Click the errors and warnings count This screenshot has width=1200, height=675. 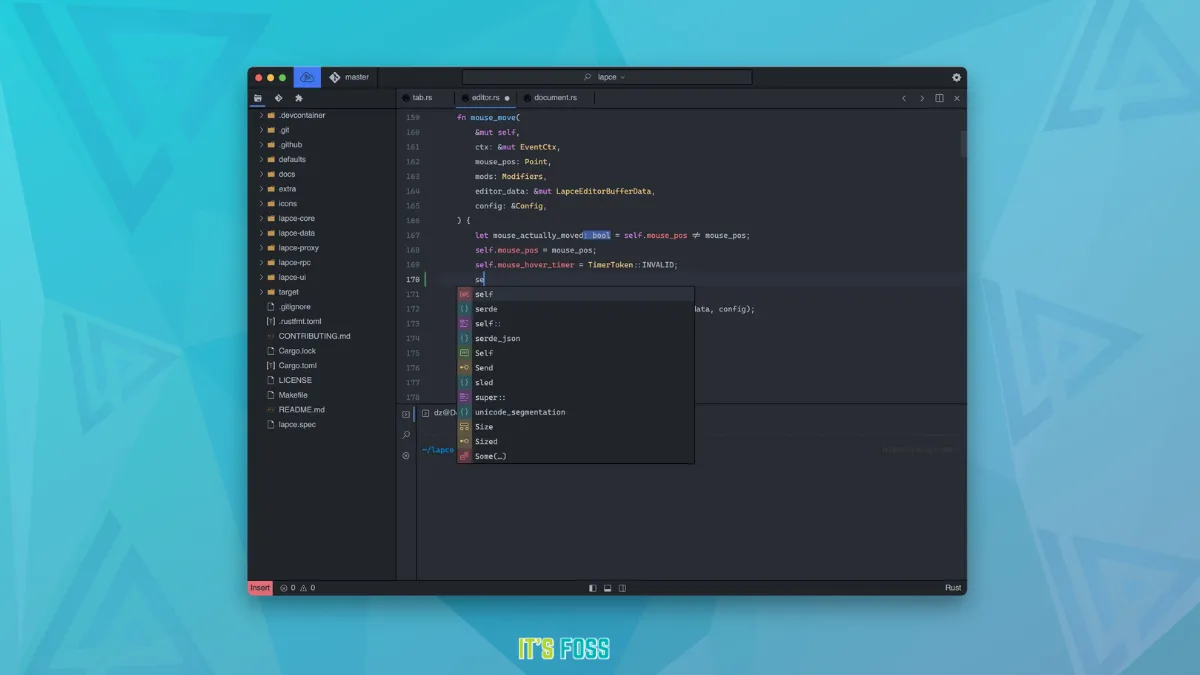point(298,588)
